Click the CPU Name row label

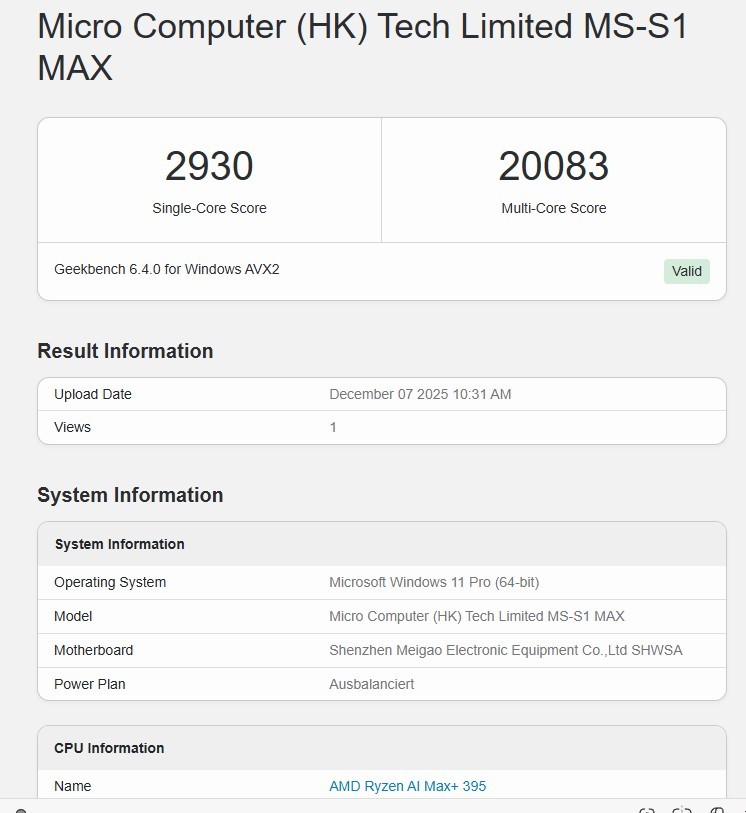coord(73,786)
